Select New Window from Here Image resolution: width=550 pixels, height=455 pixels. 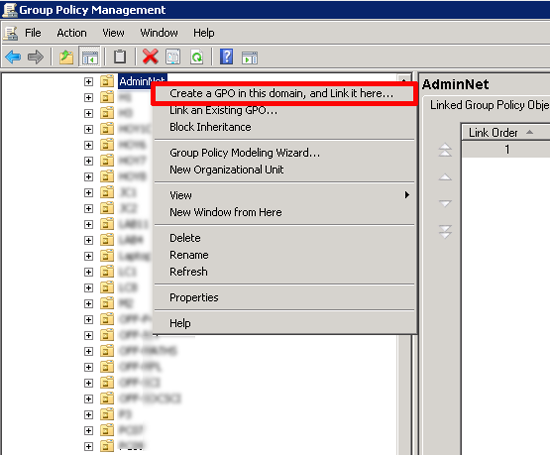coord(284,212)
